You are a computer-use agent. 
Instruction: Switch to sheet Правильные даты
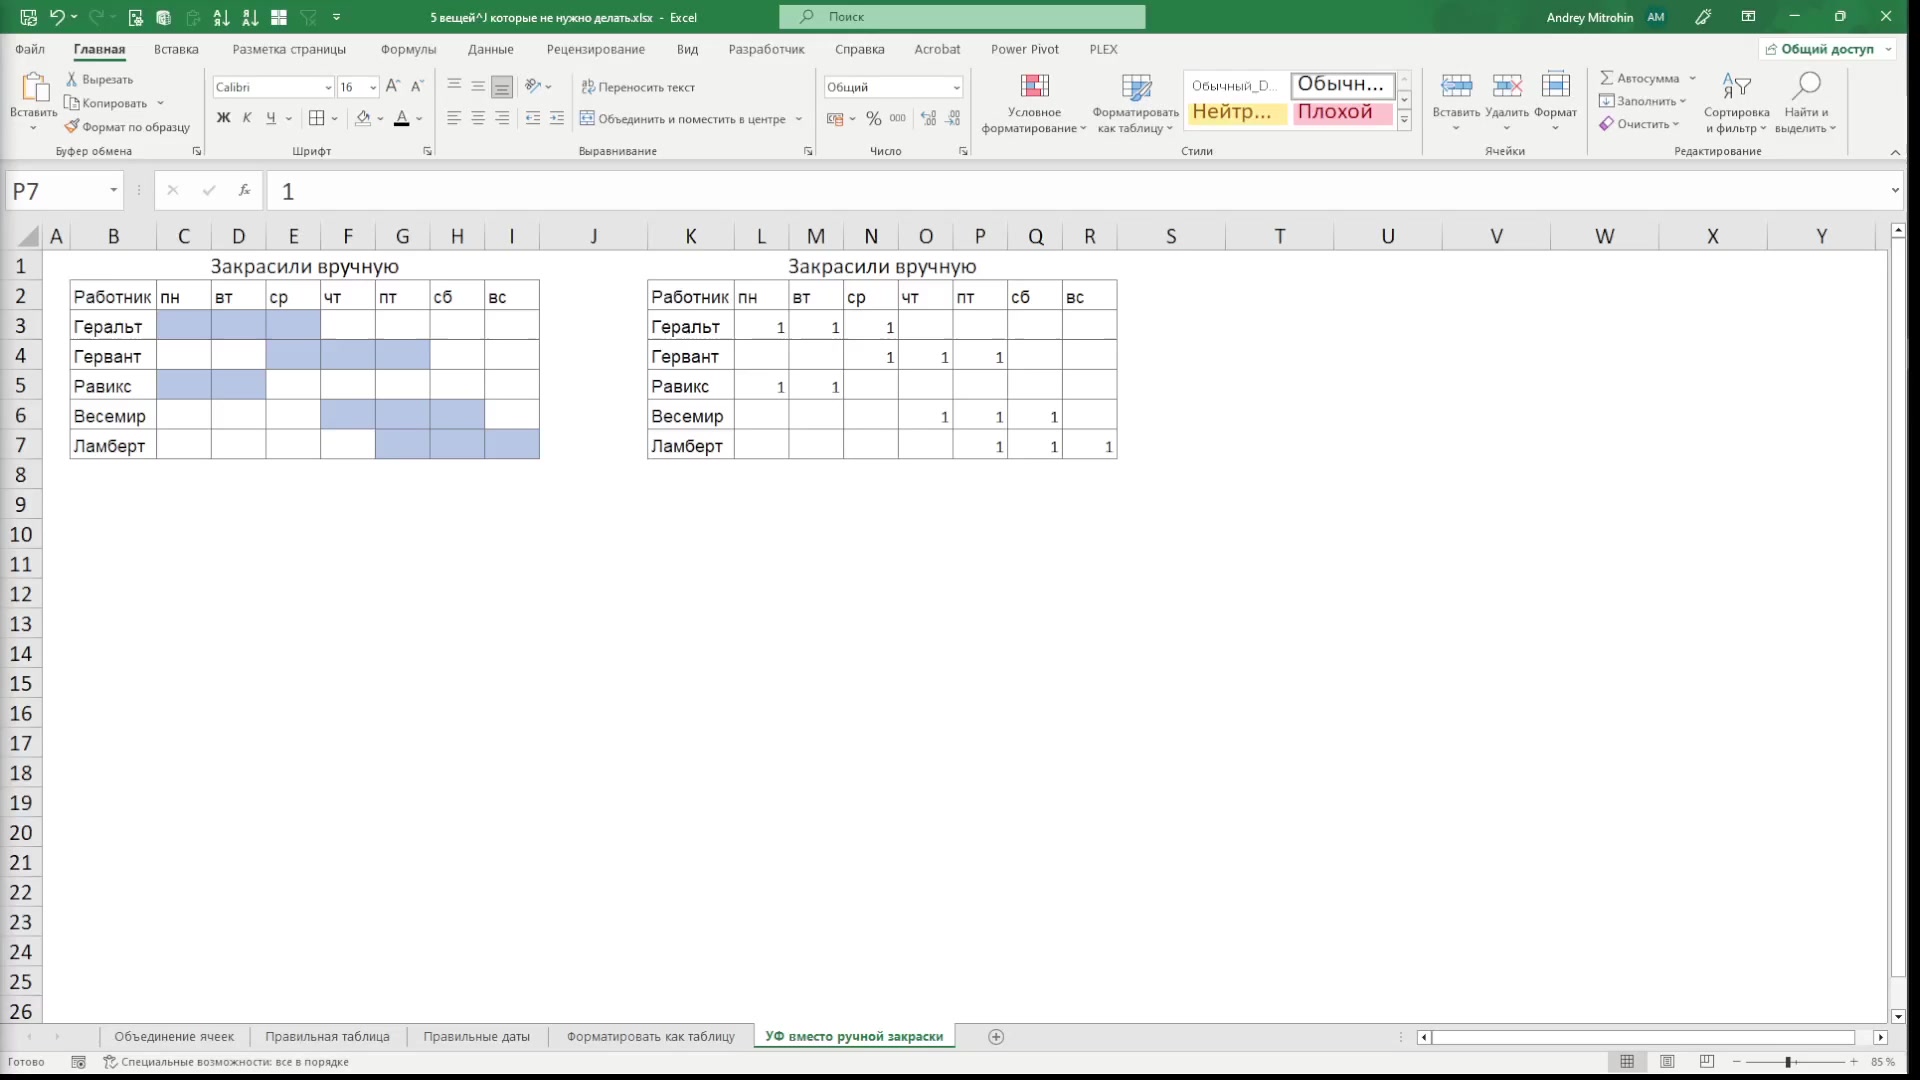(476, 1036)
